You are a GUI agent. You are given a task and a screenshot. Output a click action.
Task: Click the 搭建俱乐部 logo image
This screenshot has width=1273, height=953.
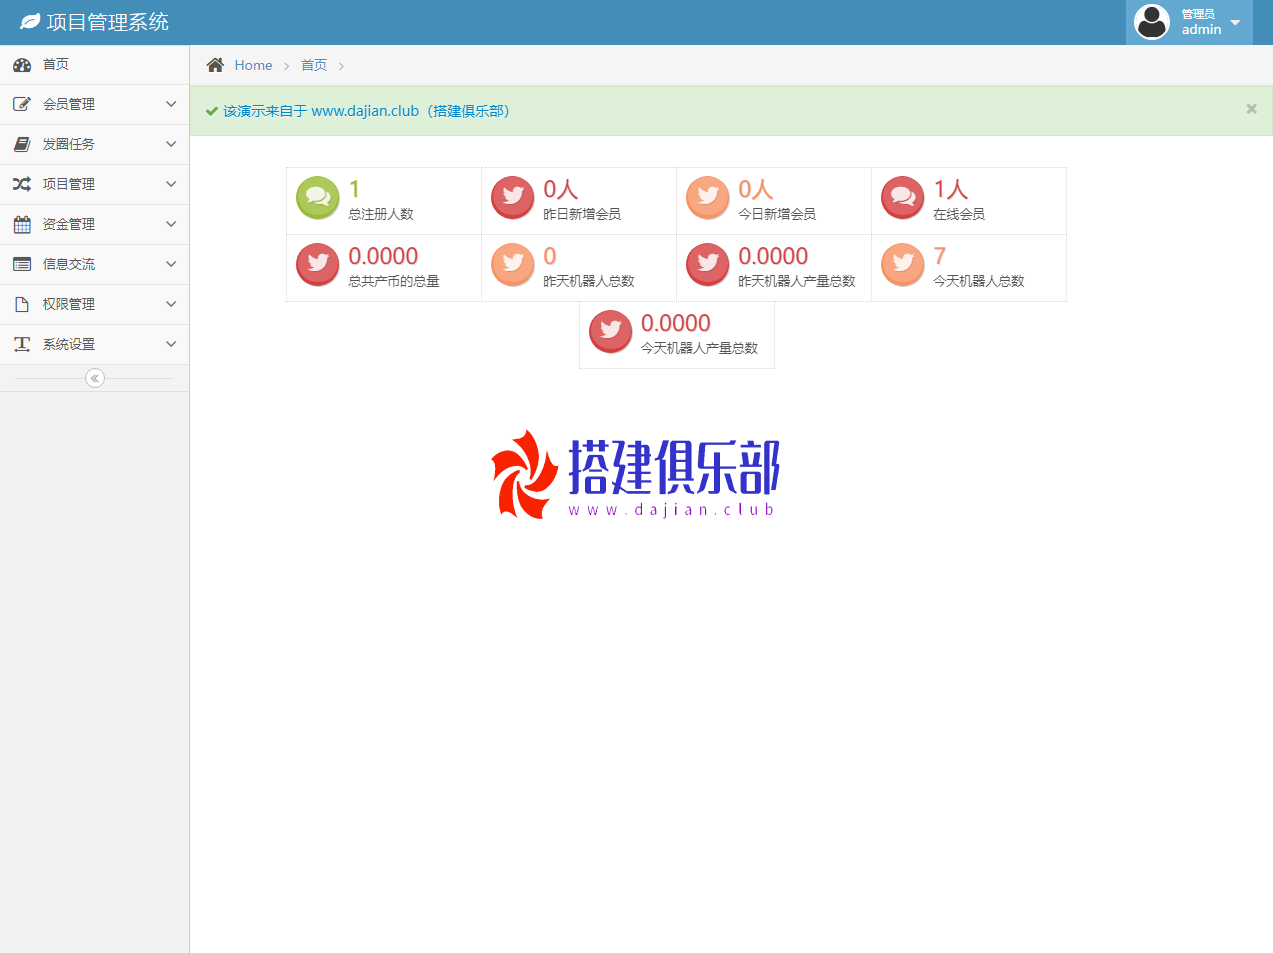point(635,475)
